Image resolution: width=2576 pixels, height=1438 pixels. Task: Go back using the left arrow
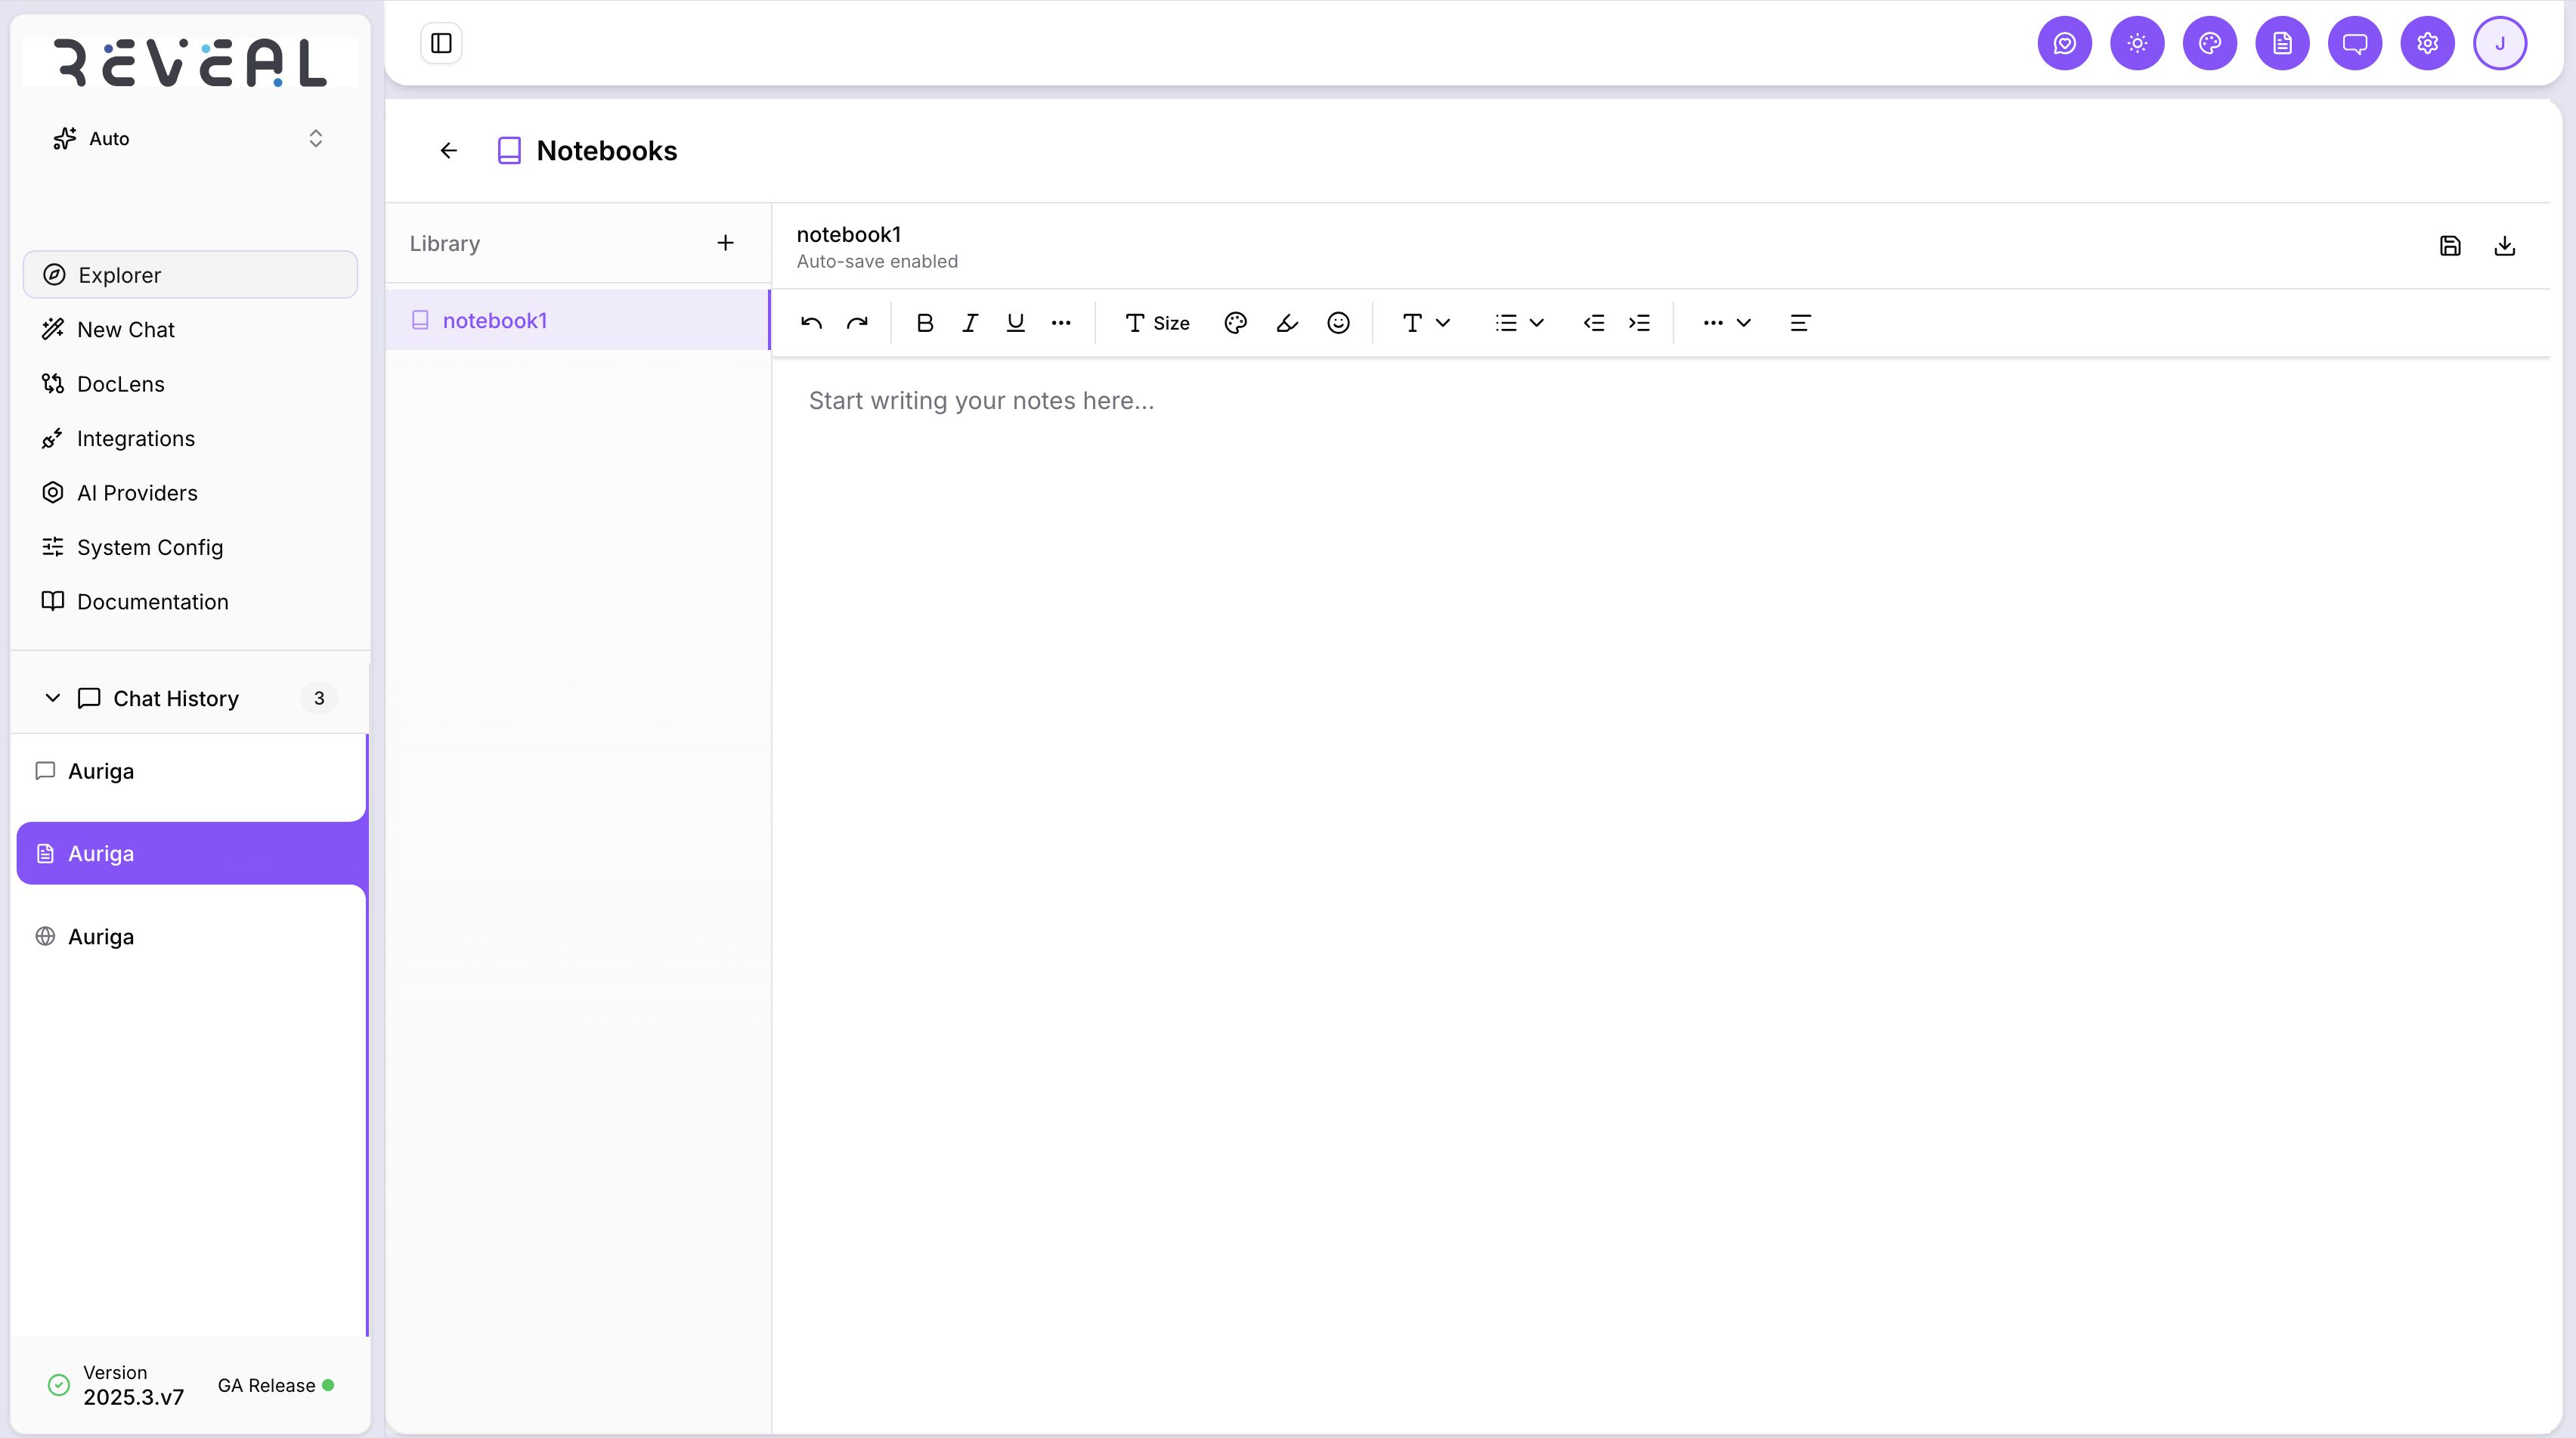click(449, 150)
